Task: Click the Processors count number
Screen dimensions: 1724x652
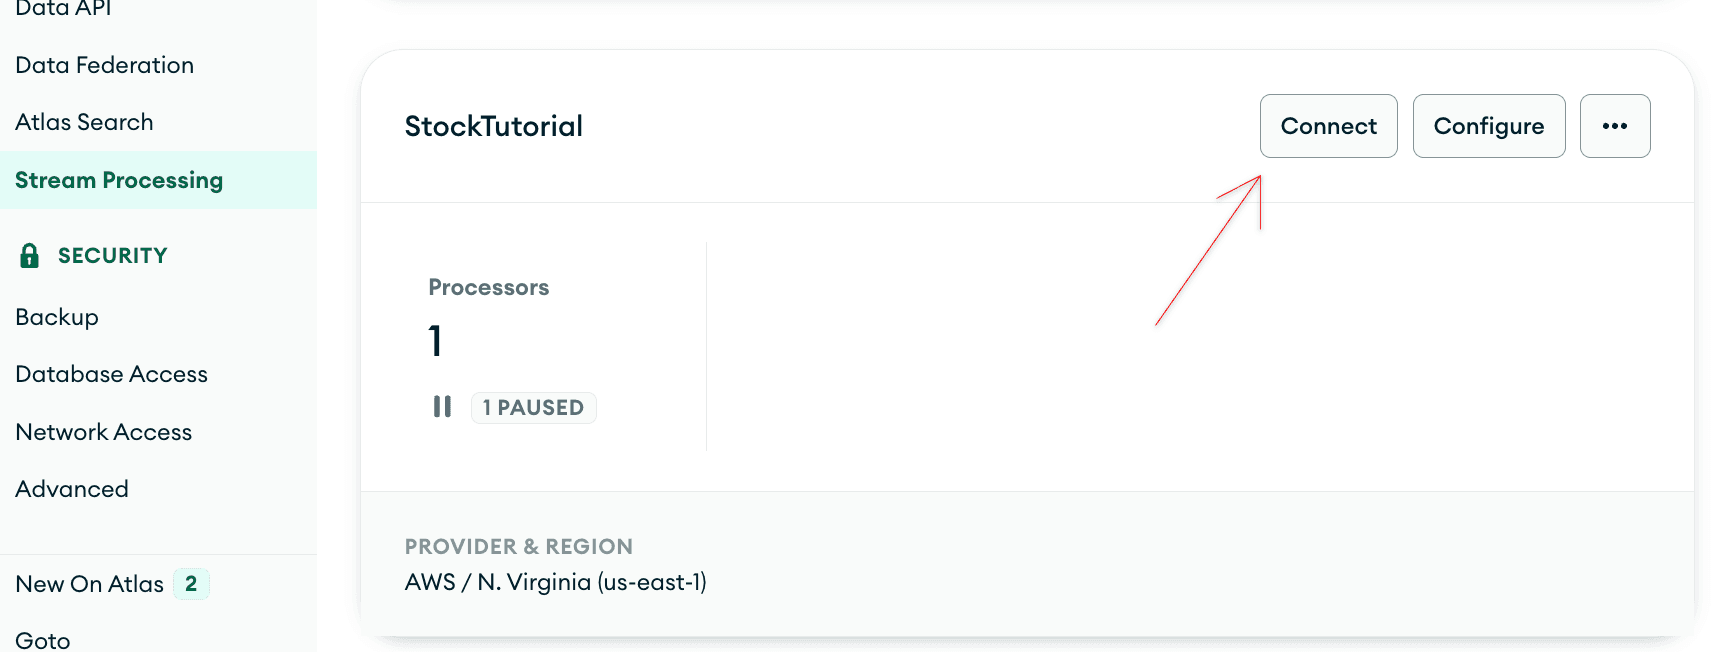Action: point(435,341)
